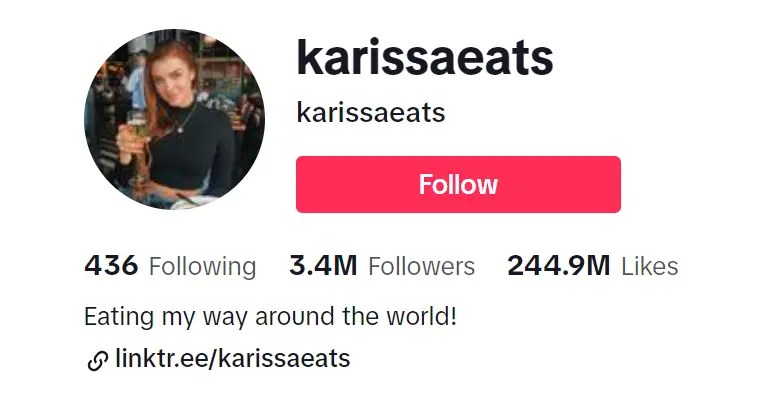Click the word "Follow" inside the red button
The height and width of the screenshot is (407, 772).
click(458, 185)
